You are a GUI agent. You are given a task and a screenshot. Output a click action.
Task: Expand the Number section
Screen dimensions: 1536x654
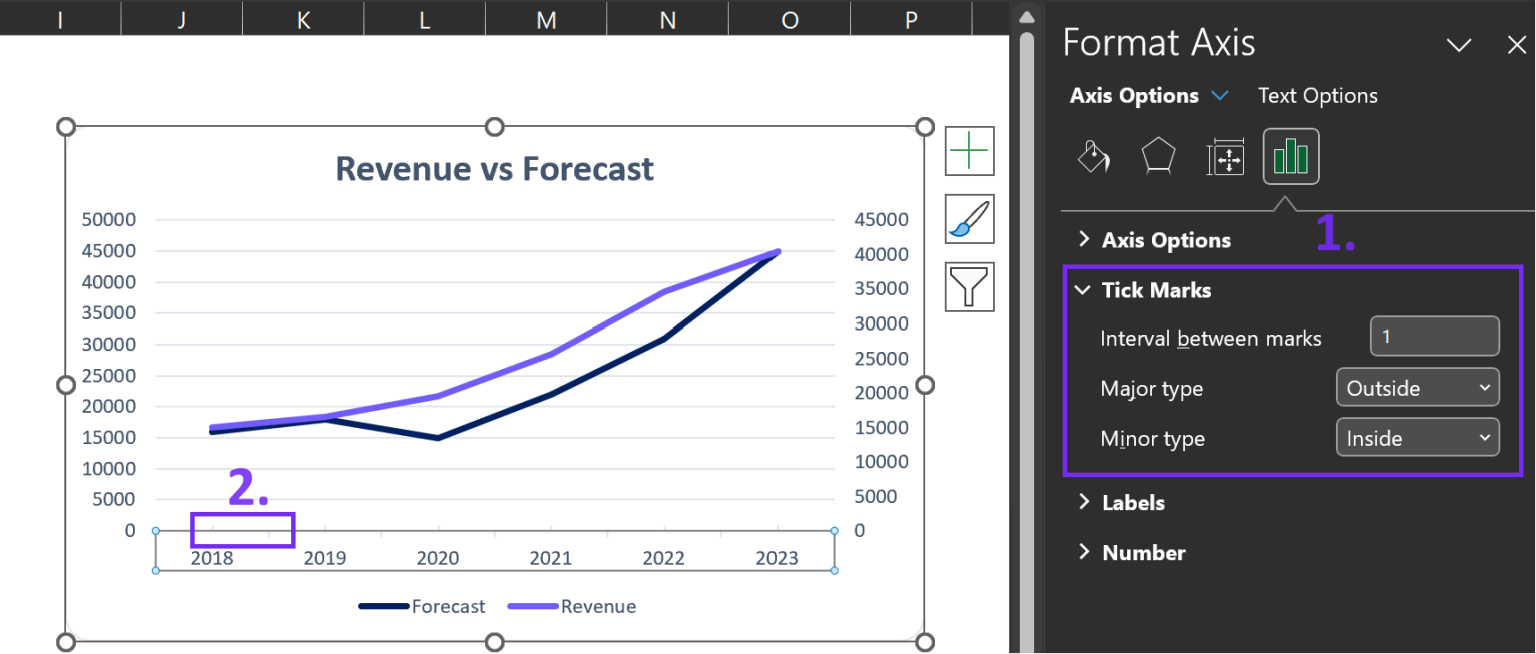(1143, 552)
